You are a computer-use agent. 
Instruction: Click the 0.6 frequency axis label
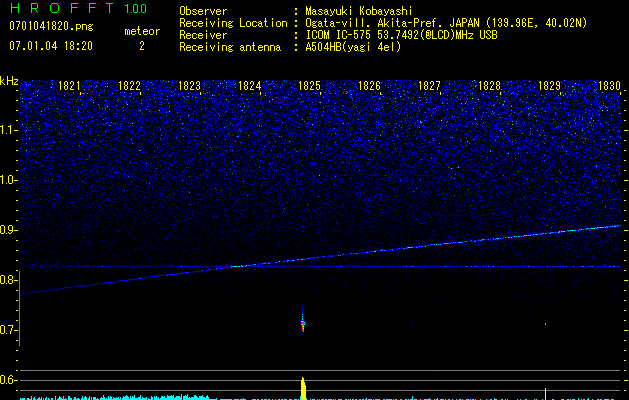click(9, 380)
